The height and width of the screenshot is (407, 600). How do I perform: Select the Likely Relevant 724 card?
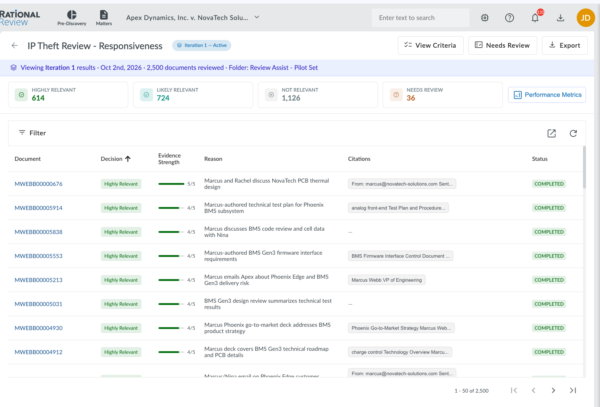tap(193, 94)
